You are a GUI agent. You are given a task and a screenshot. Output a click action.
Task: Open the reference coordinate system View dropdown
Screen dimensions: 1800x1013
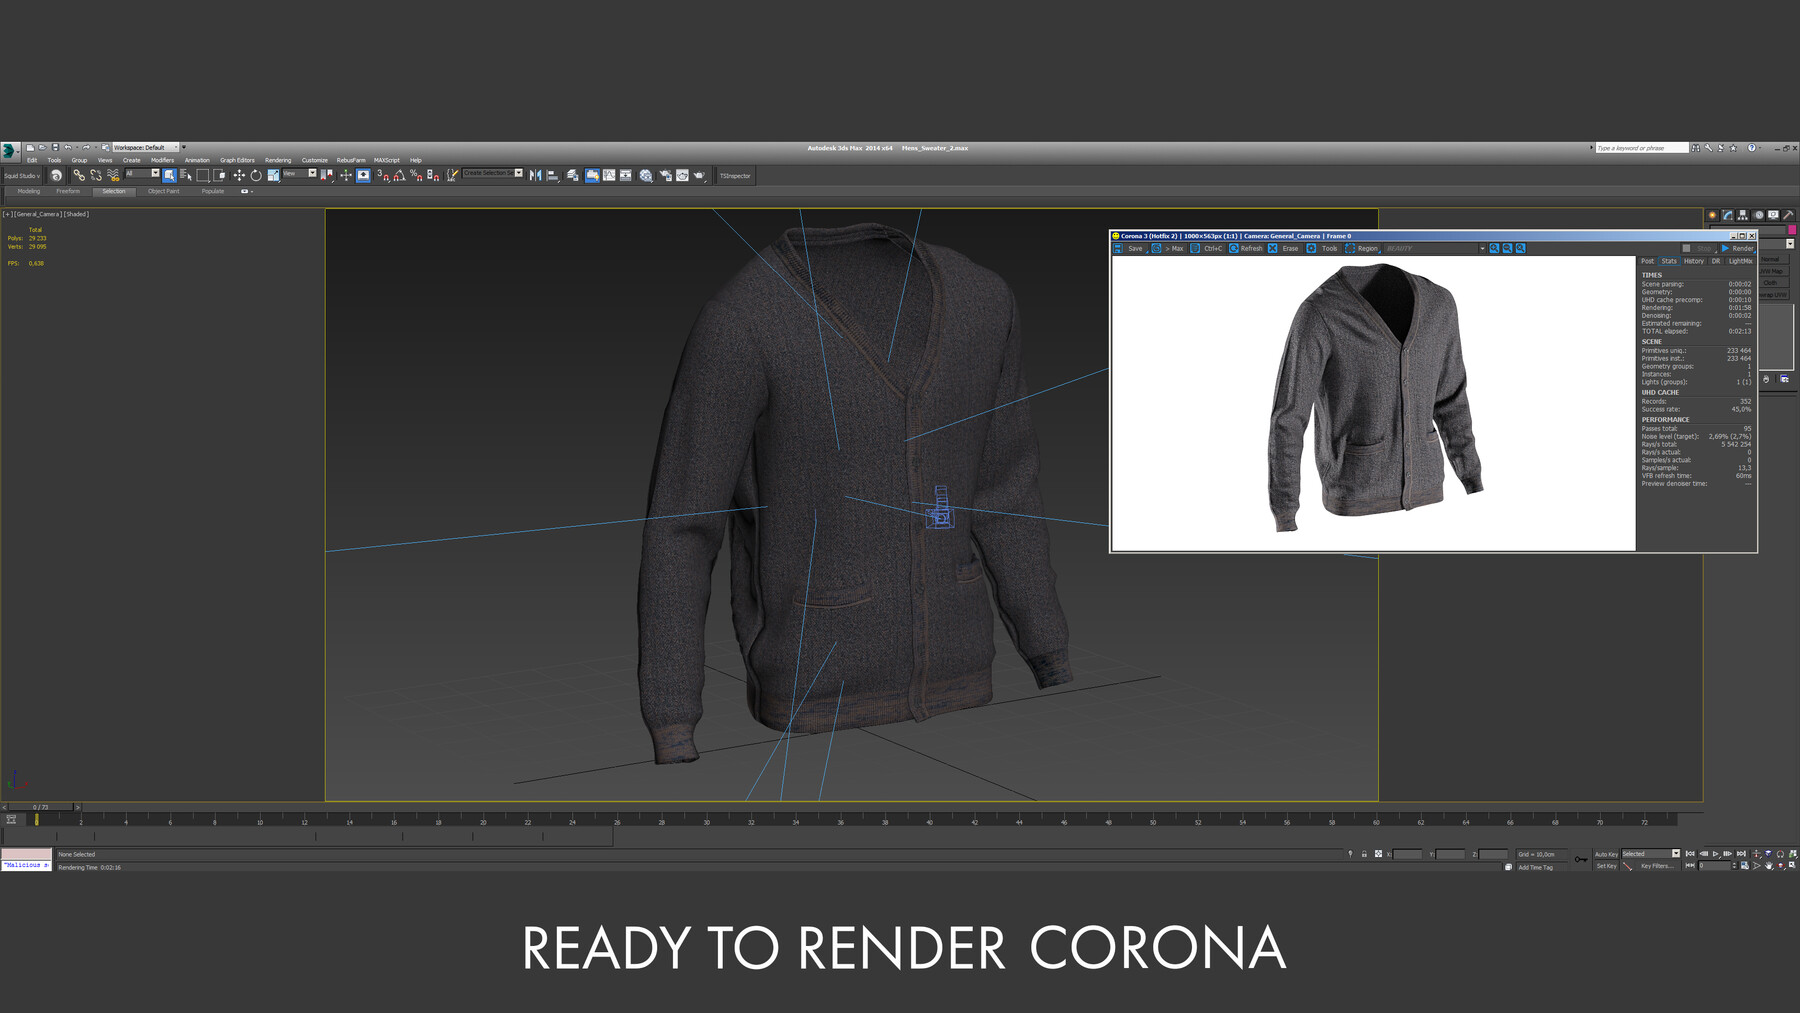(299, 173)
